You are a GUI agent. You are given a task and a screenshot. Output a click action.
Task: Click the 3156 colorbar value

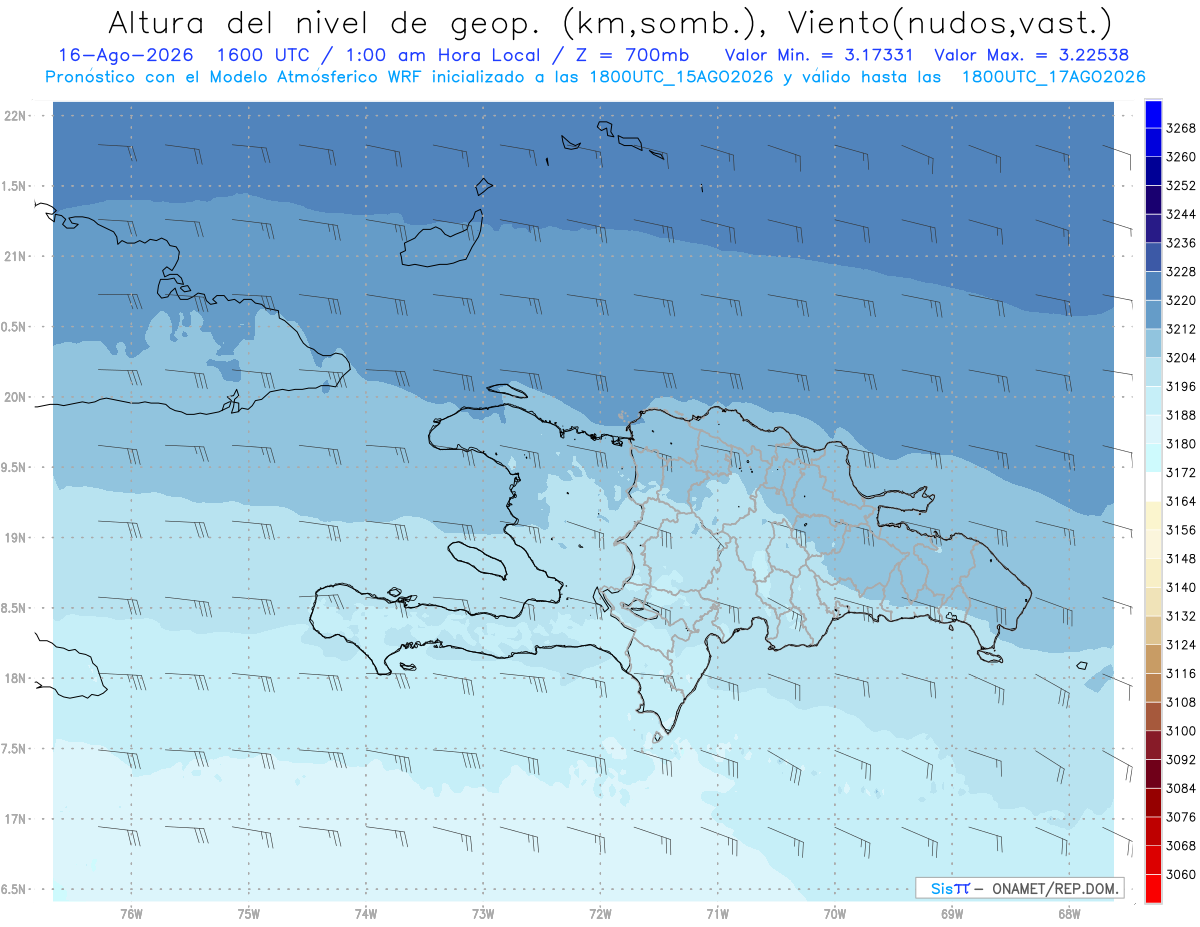coord(1180,530)
